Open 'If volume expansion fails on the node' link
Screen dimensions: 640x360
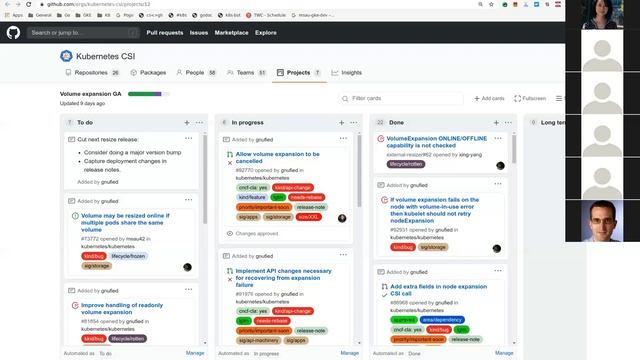pyautogui.click(x=434, y=210)
